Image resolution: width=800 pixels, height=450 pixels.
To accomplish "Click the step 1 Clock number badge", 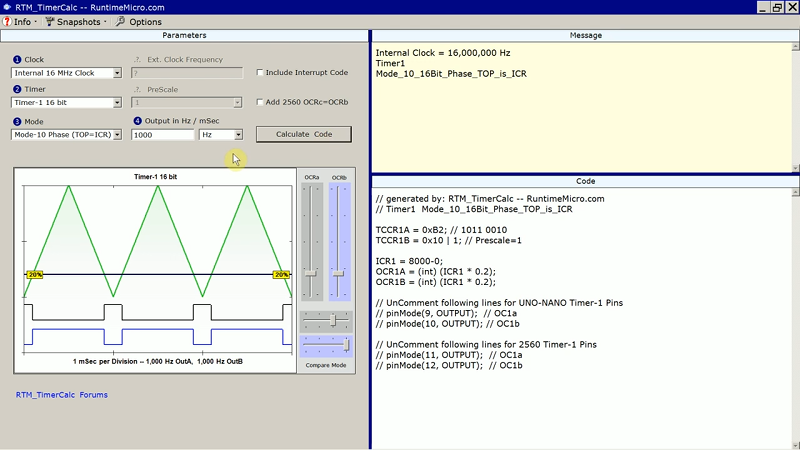I will click(17, 60).
